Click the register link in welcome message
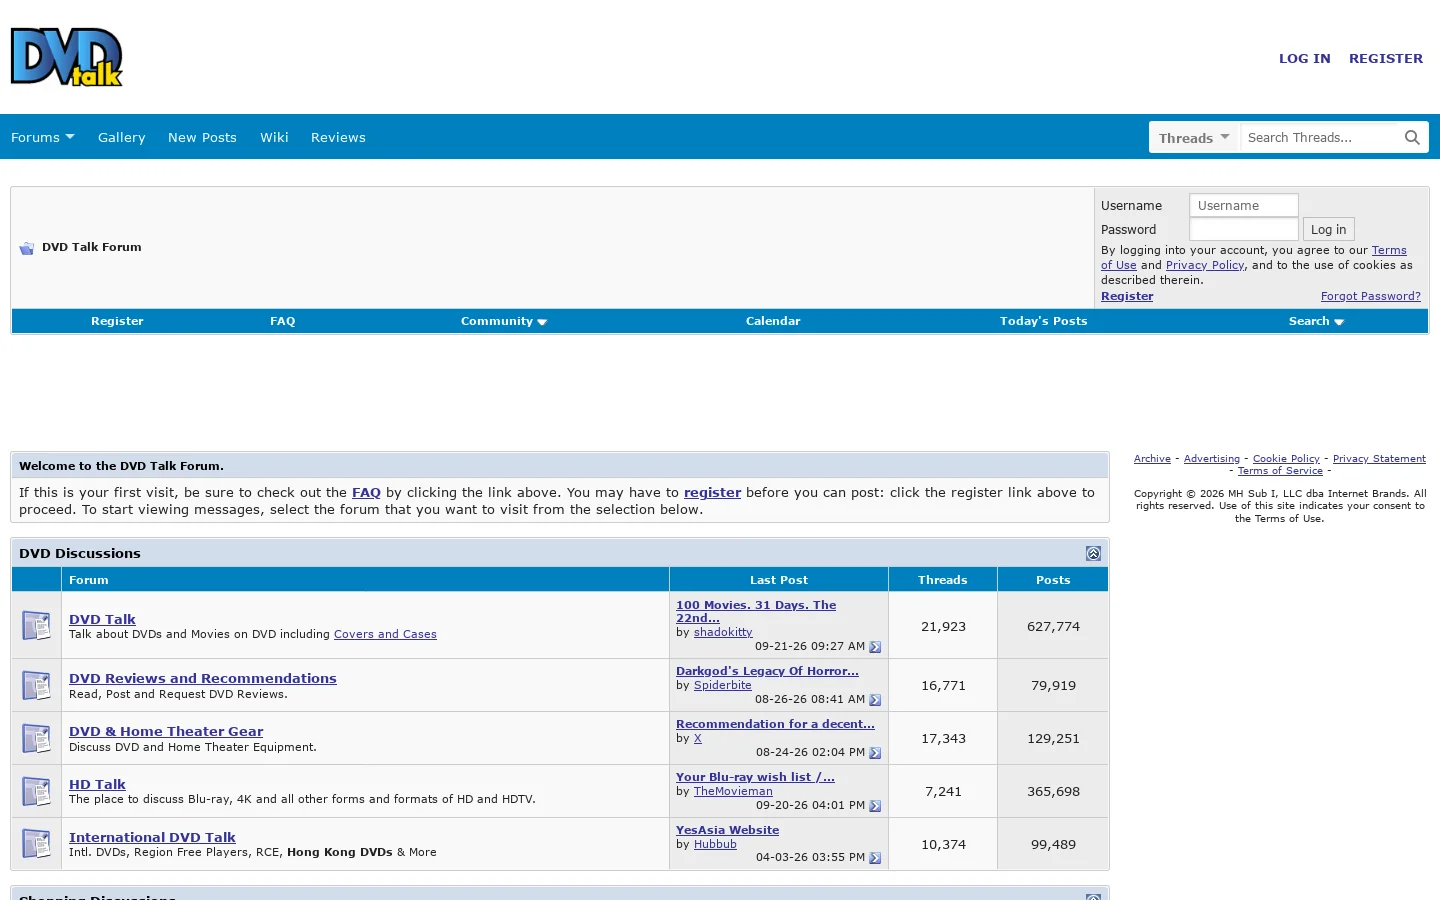 tap(712, 492)
